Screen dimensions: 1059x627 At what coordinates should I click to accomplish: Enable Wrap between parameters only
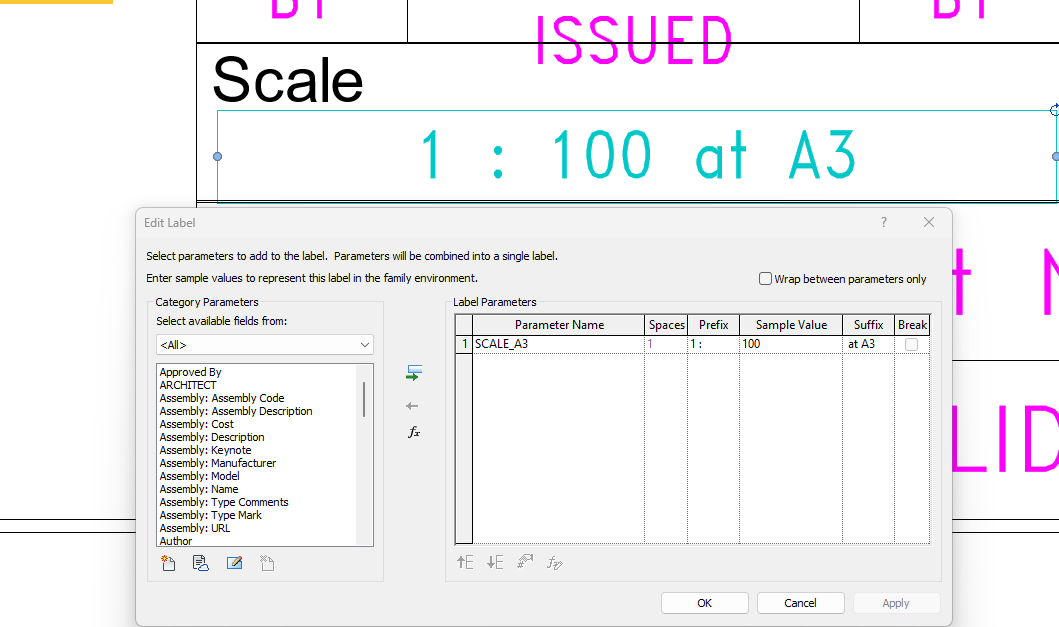pos(765,278)
